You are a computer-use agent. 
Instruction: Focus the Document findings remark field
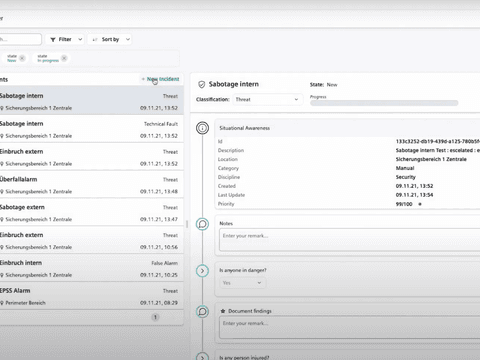click(x=349, y=327)
